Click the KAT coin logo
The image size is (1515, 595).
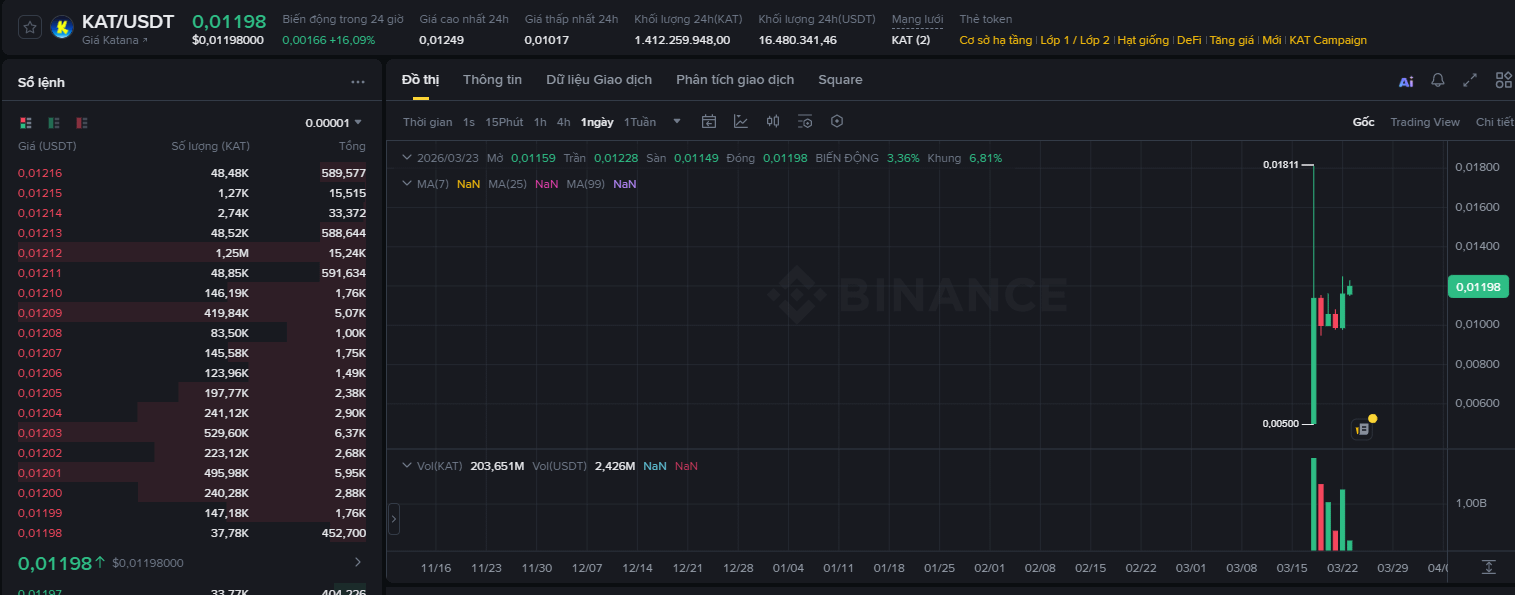[x=62, y=27]
